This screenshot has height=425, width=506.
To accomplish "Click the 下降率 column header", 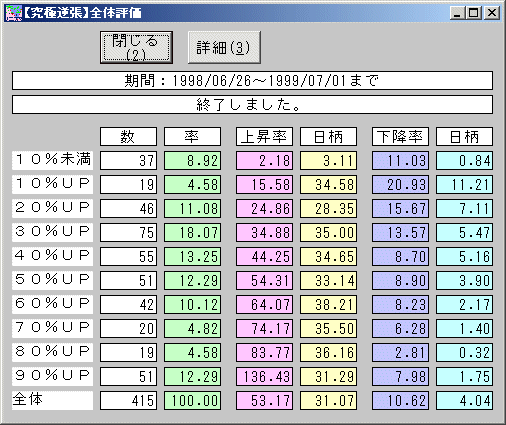I will pyautogui.click(x=400, y=136).
